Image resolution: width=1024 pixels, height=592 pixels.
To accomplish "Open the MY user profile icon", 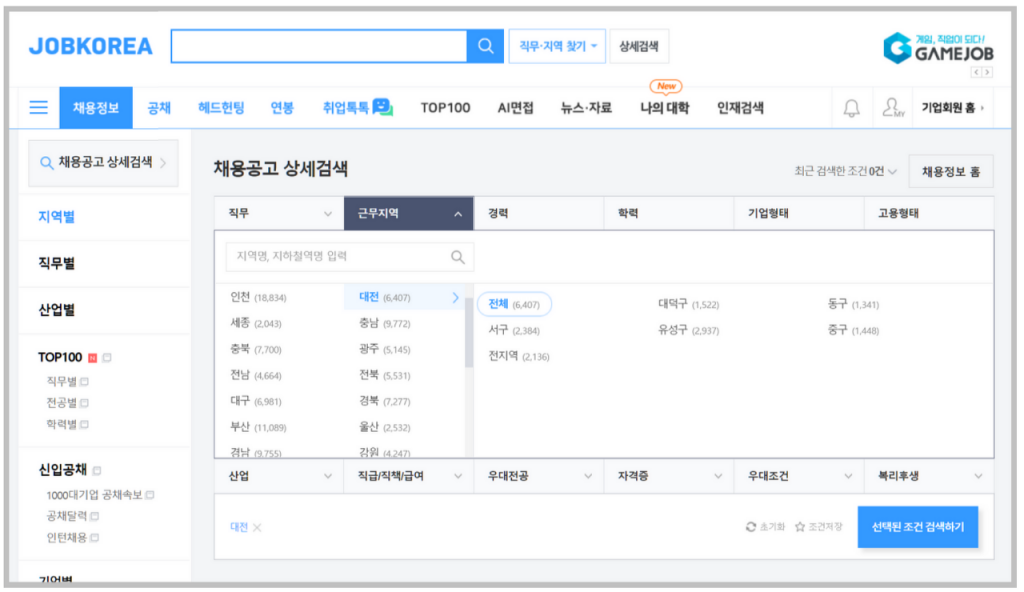I will pyautogui.click(x=893, y=108).
